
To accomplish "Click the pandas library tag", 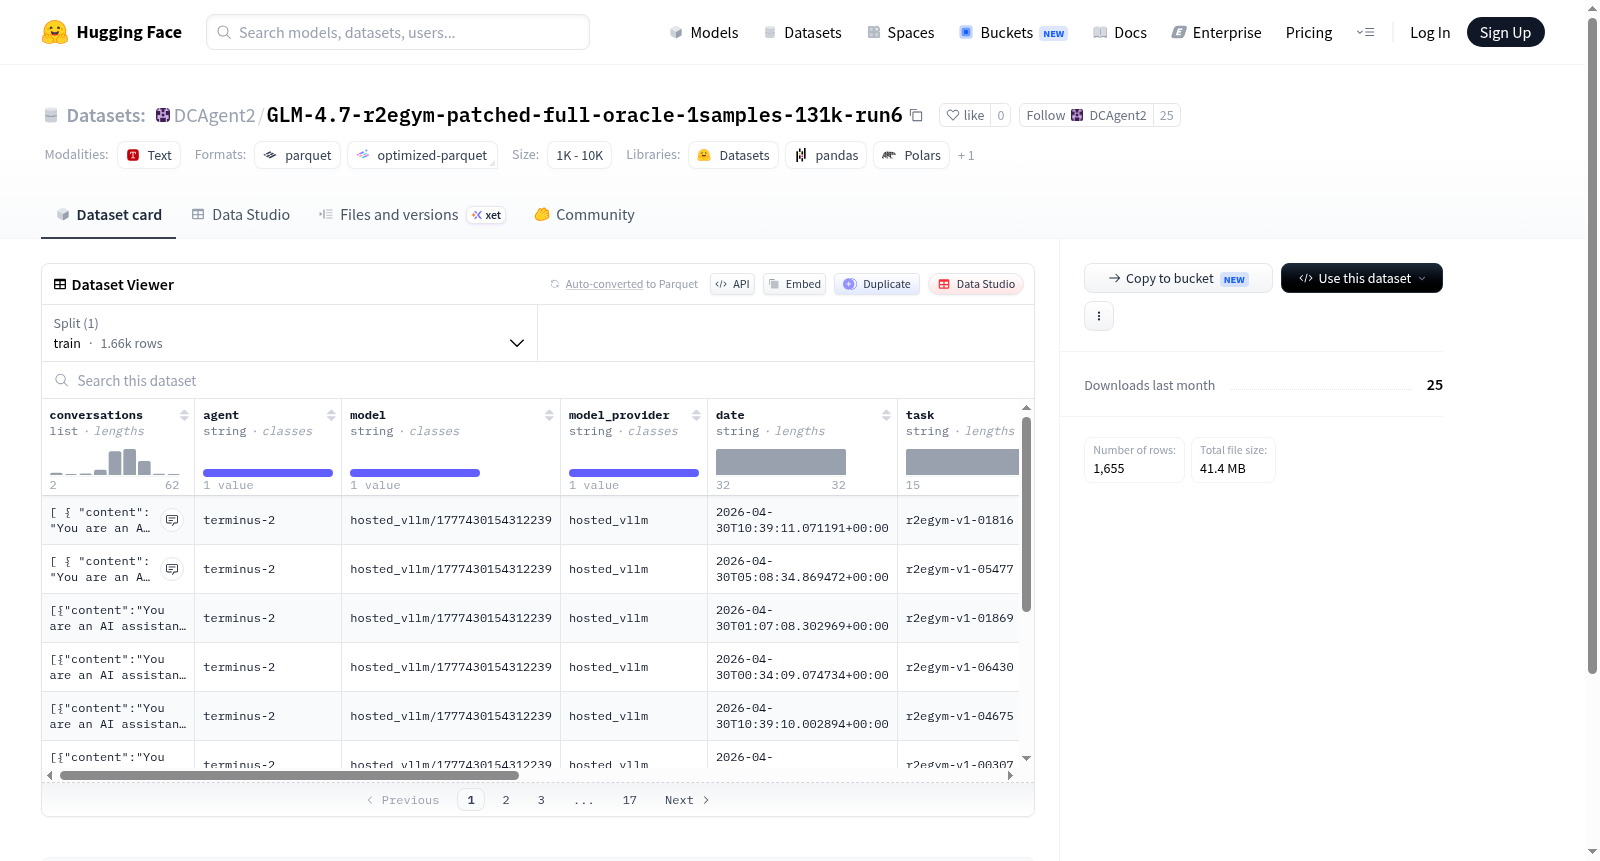I will (x=826, y=155).
